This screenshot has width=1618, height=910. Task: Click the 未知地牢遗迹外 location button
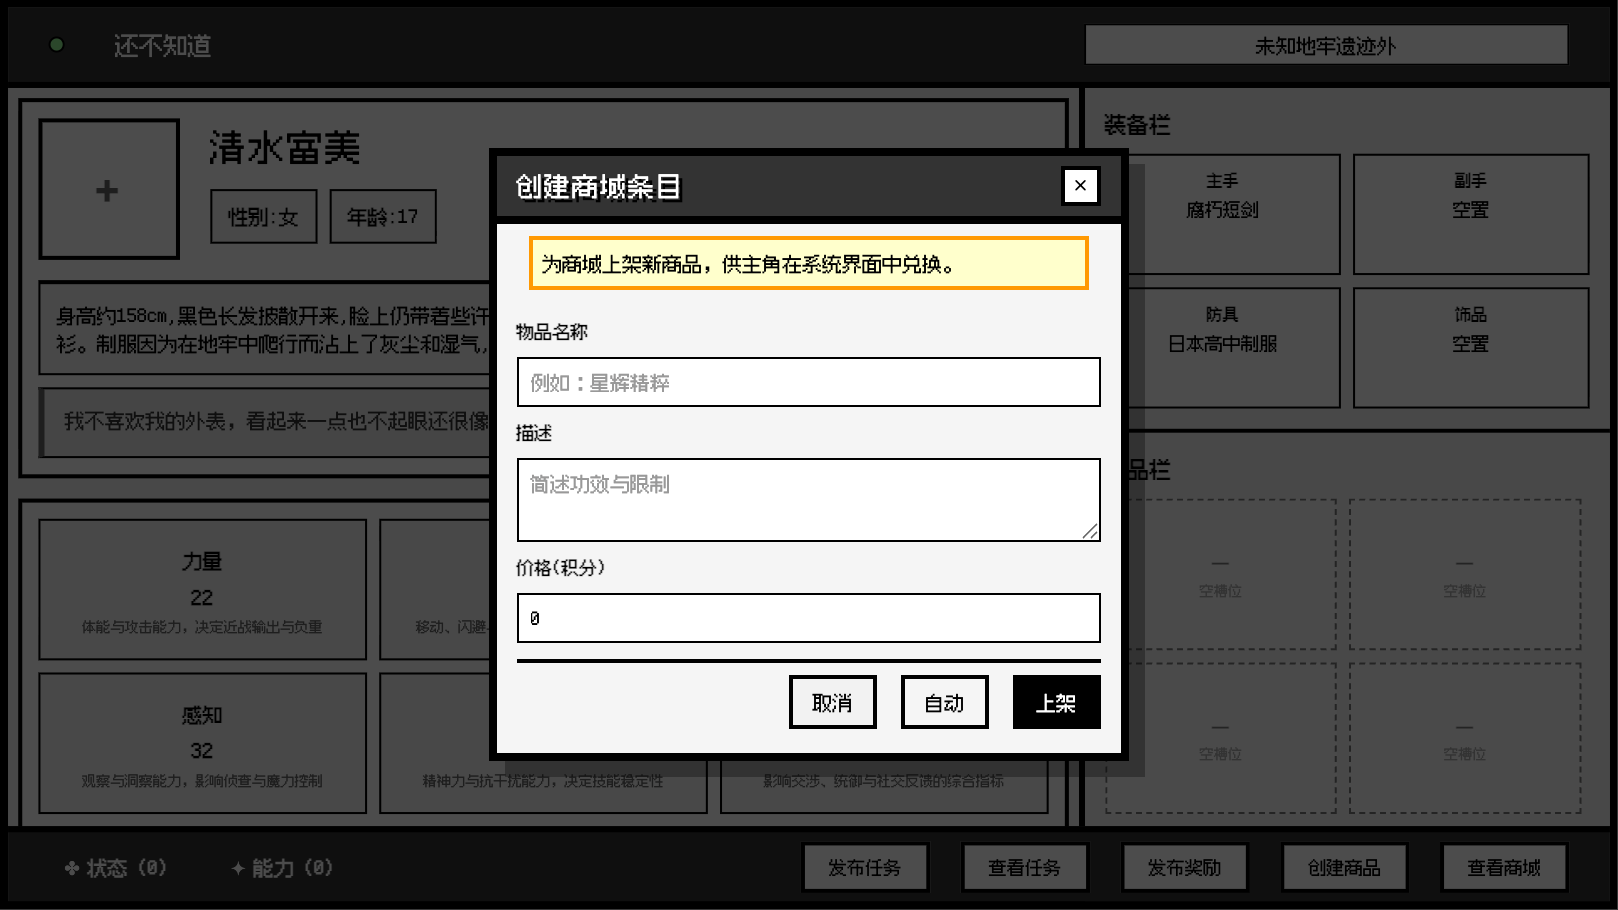point(1327,44)
